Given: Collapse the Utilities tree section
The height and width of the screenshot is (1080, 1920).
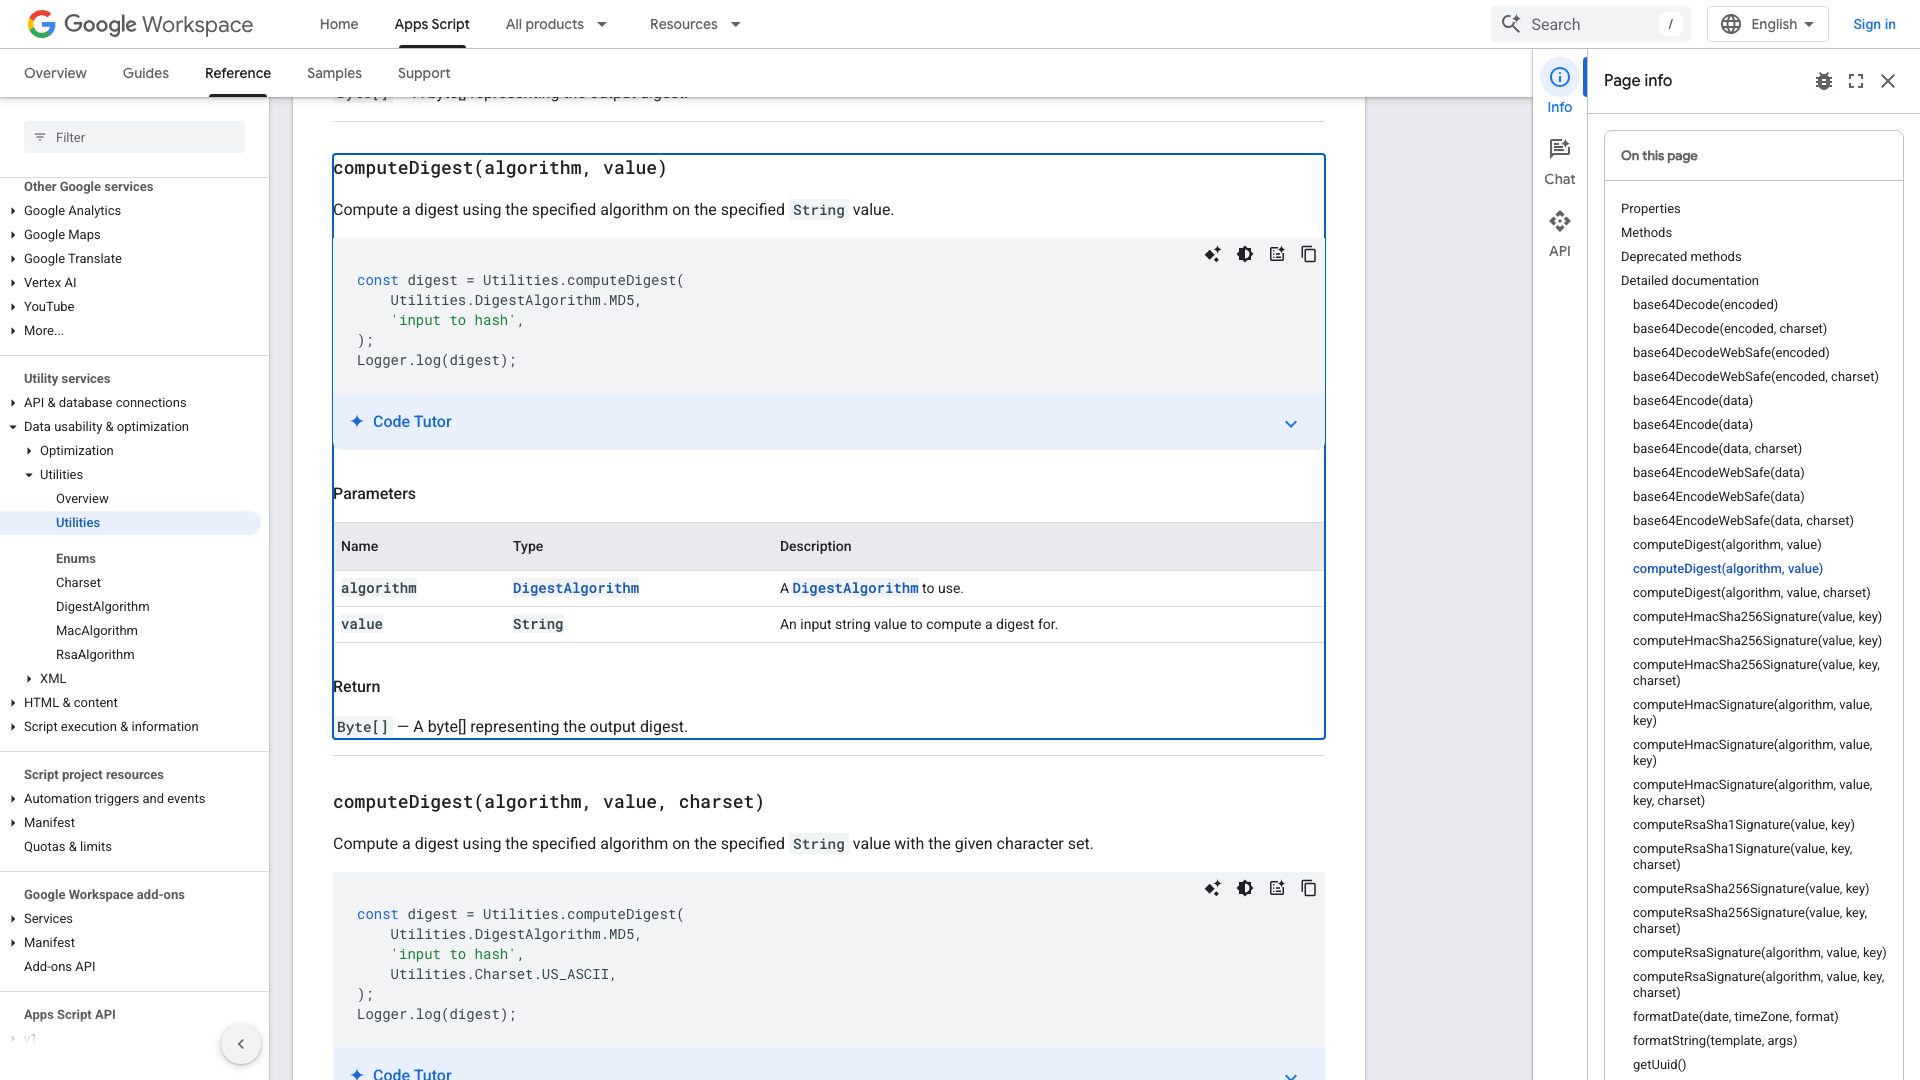Looking at the screenshot, I should pyautogui.click(x=29, y=475).
